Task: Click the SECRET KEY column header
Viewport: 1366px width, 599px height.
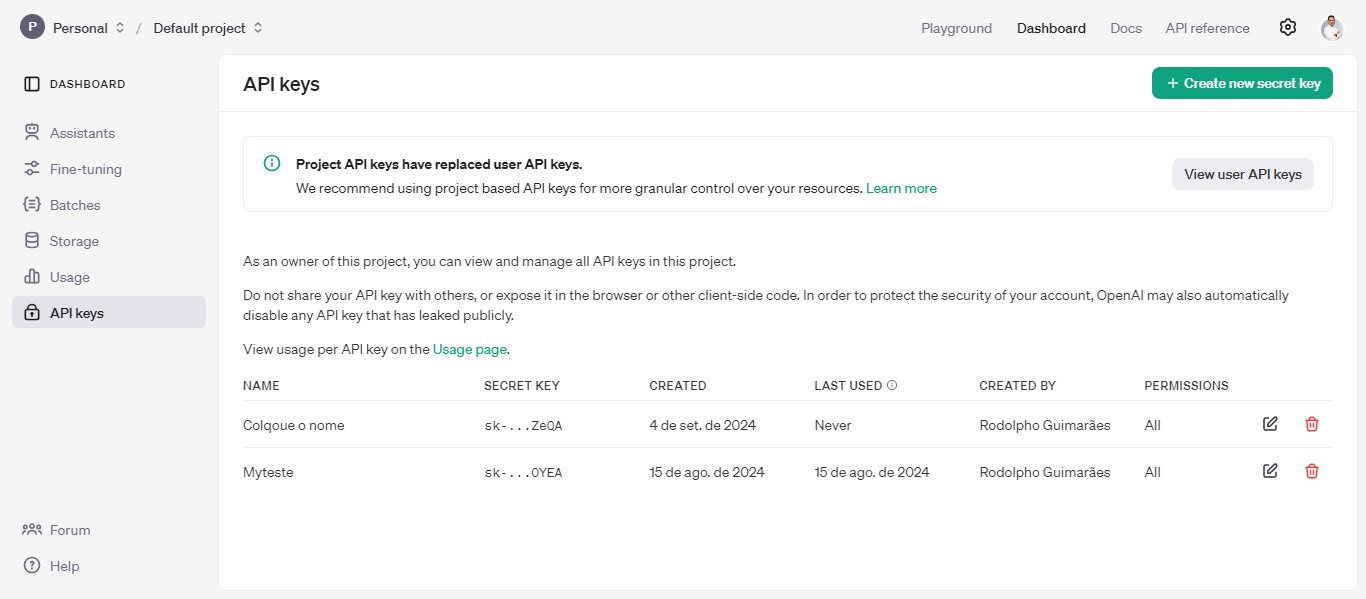Action: (522, 385)
